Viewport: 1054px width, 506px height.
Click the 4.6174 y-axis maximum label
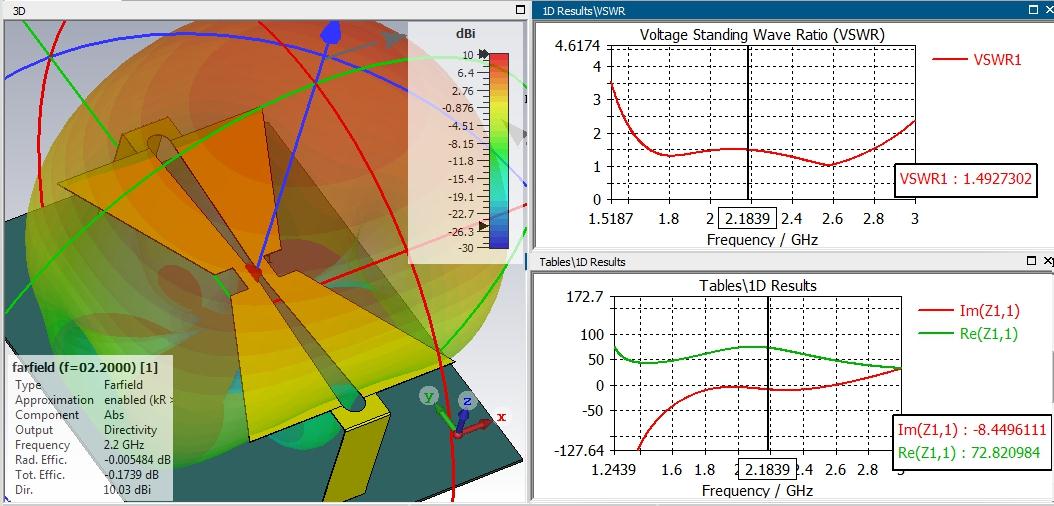576,47
